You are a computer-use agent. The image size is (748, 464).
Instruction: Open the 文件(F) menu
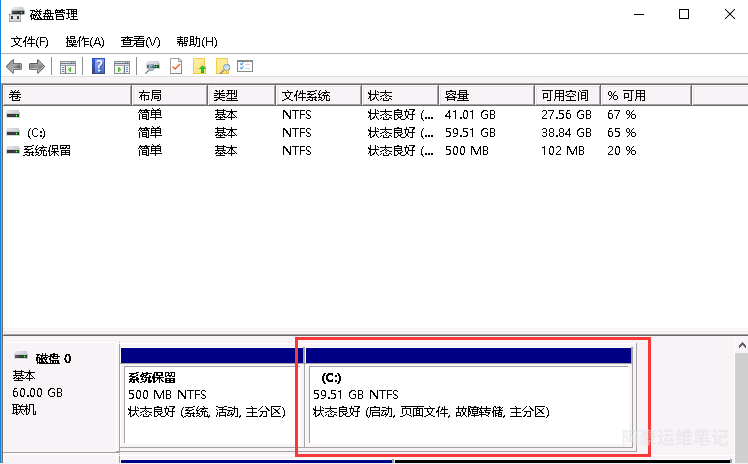[30, 42]
